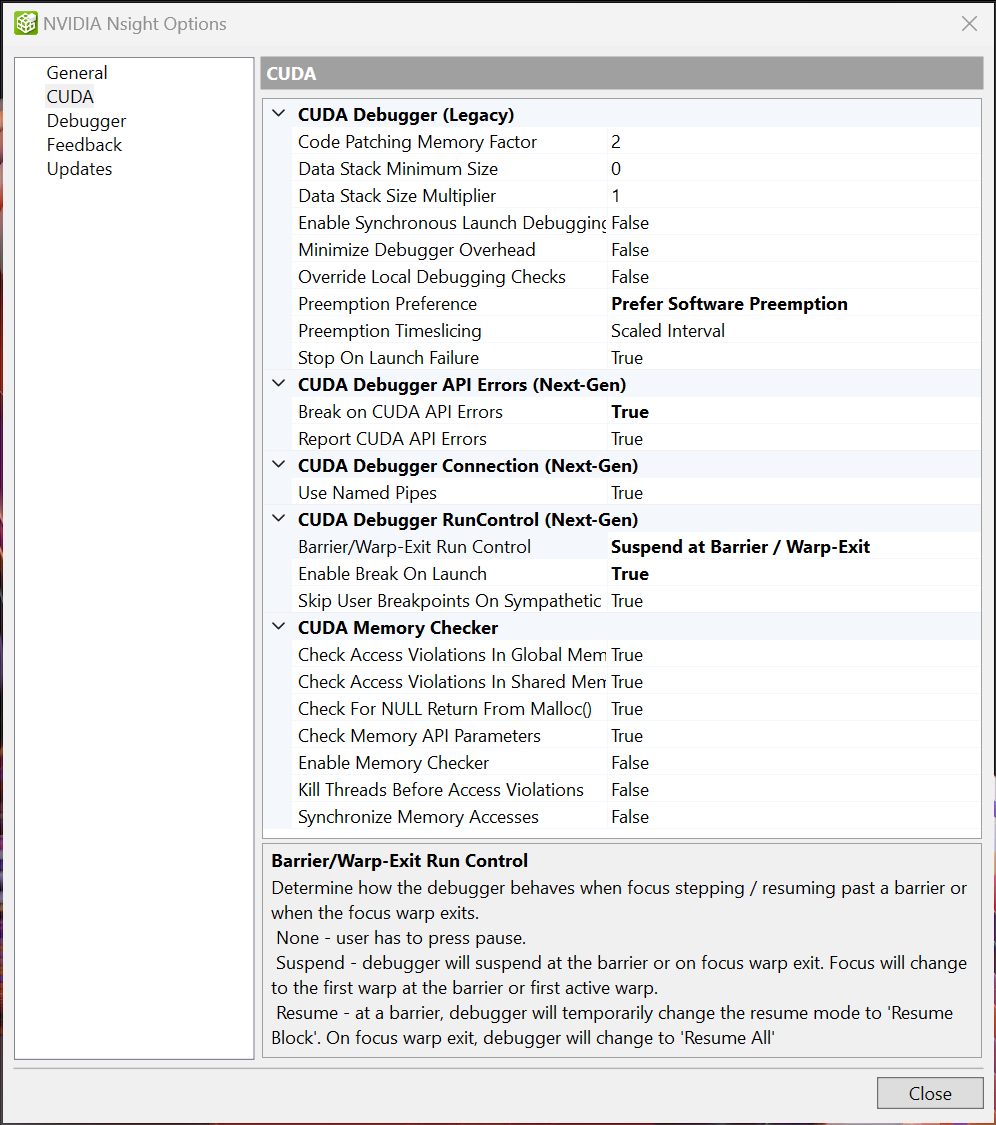Select the Minimize Debugger Overhead label
This screenshot has height=1125, width=996.
[x=416, y=250]
